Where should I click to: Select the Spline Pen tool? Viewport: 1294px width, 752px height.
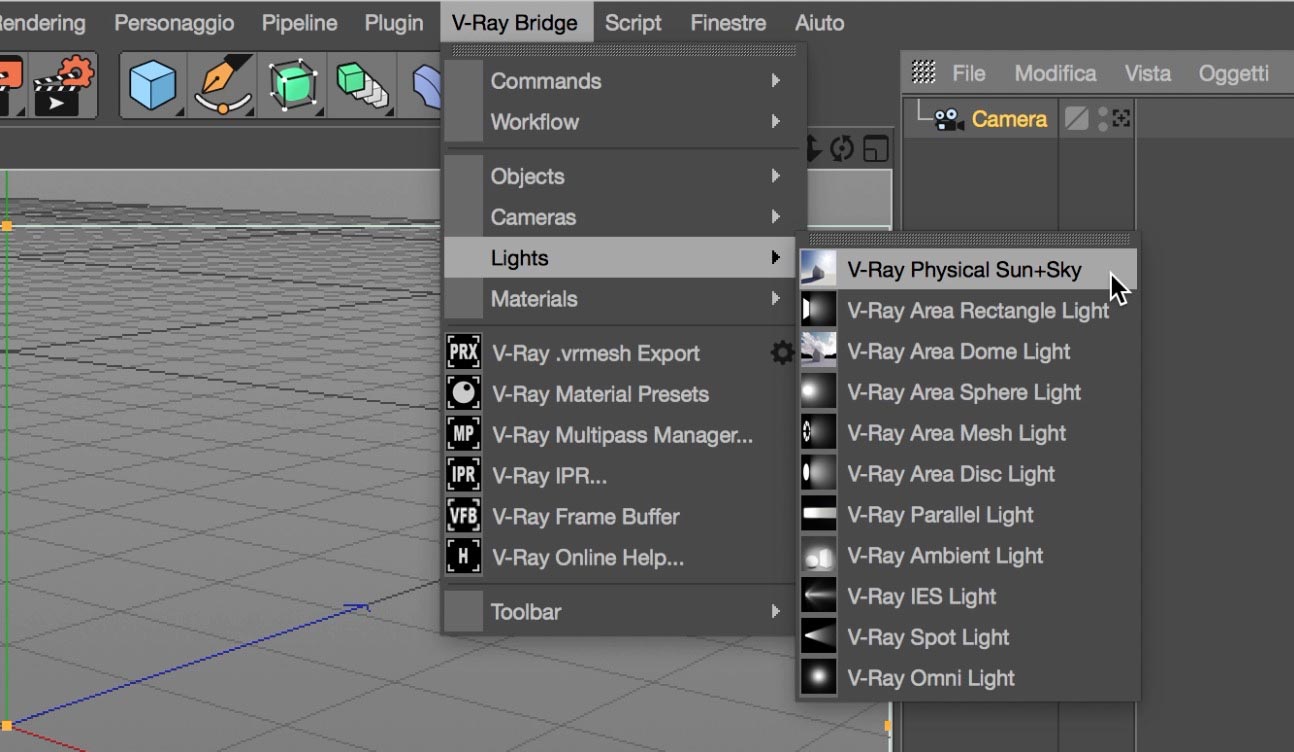222,85
